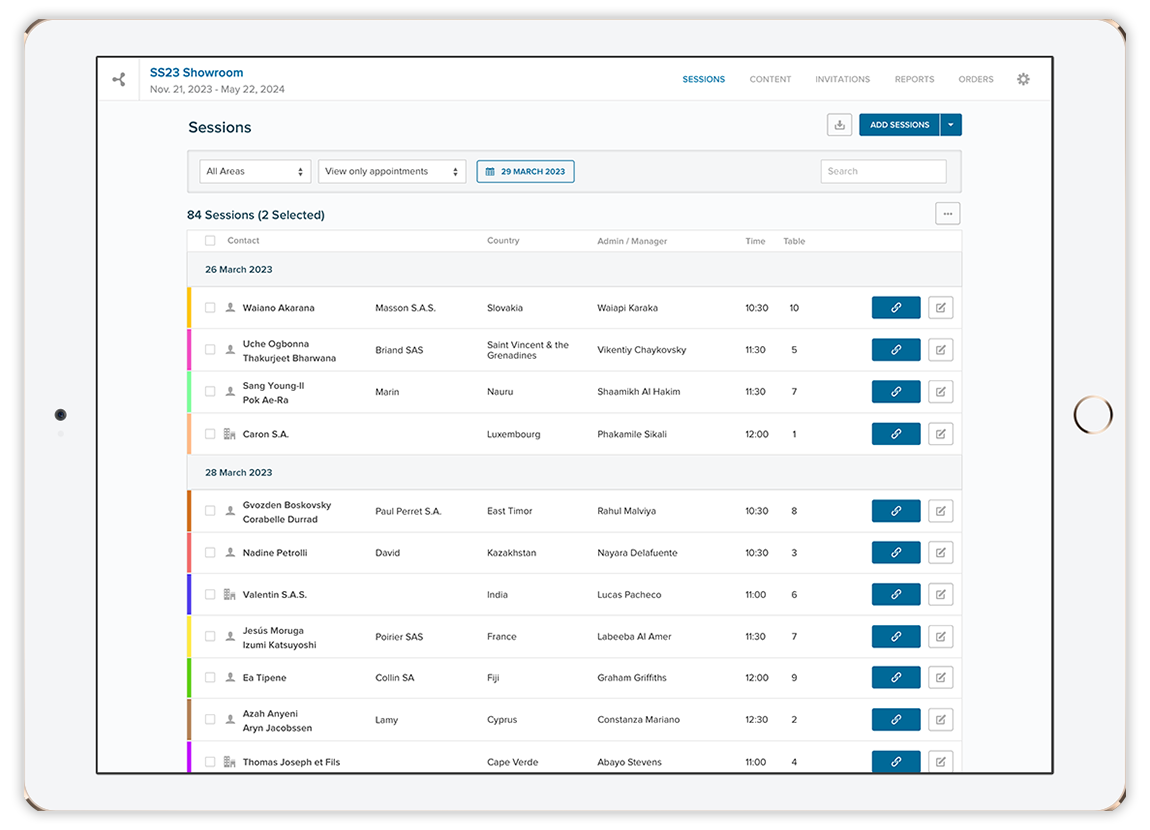This screenshot has height=830, width=1150.
Task: Edit the Caron S.A. session
Action: click(940, 434)
